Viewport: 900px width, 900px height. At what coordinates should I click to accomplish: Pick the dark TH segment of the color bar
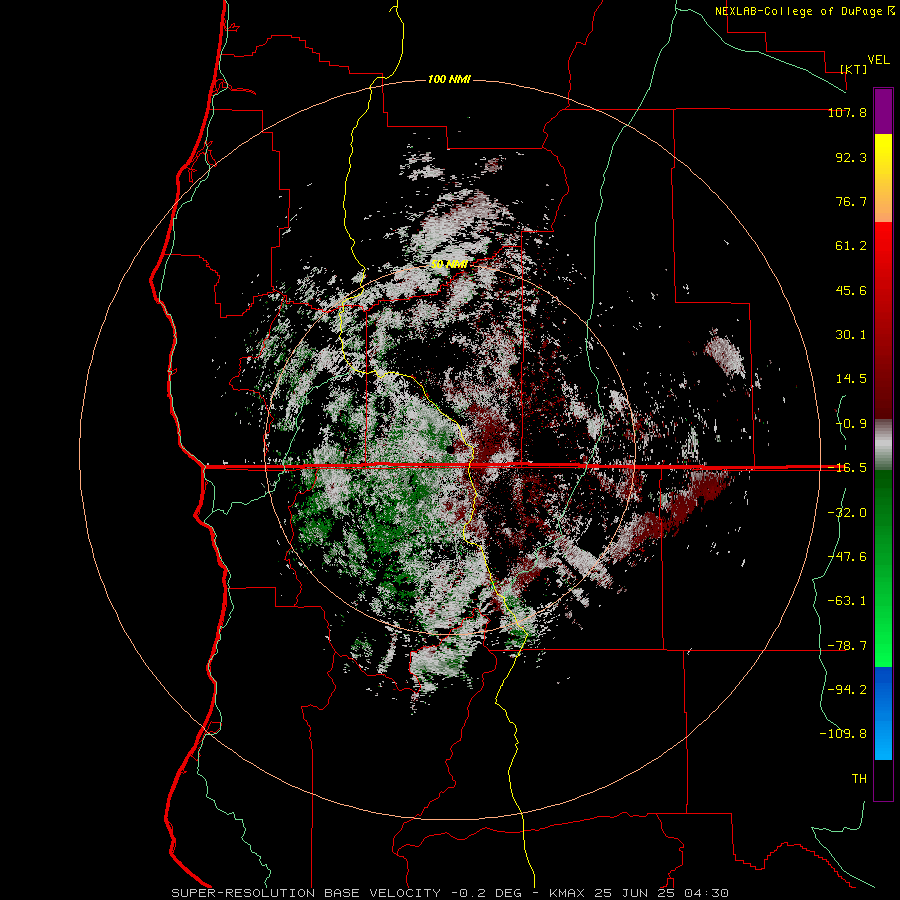[883, 780]
